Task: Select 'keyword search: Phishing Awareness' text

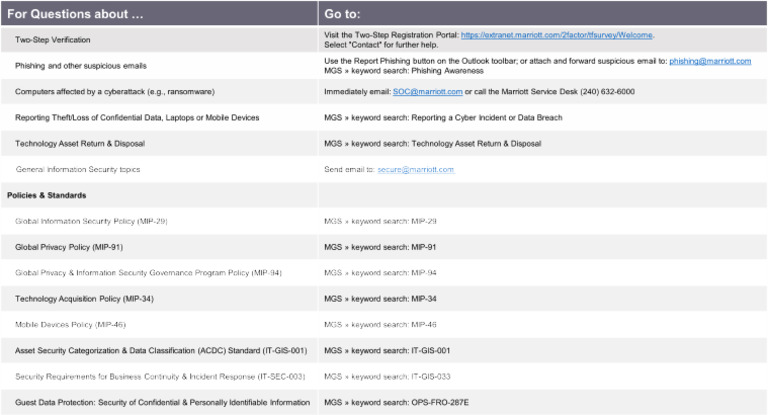Action: click(417, 71)
